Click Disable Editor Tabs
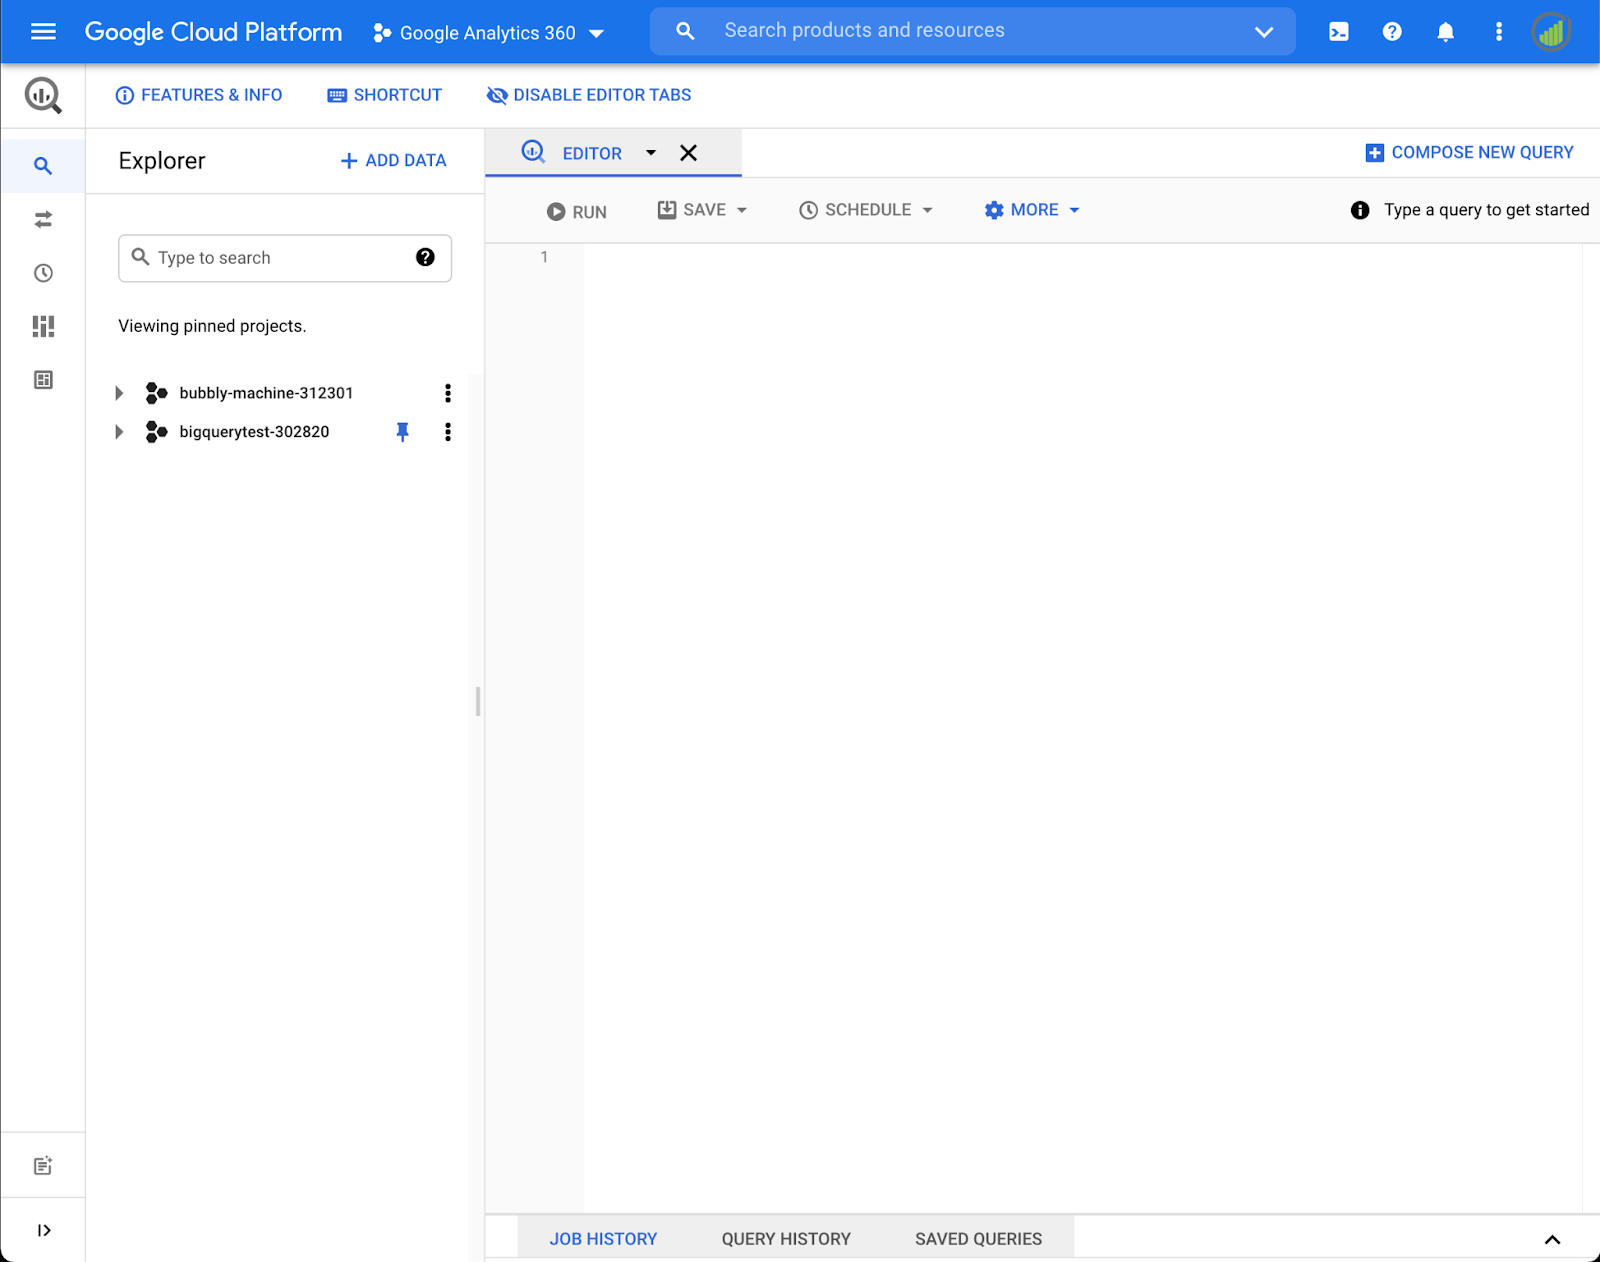 coord(589,95)
